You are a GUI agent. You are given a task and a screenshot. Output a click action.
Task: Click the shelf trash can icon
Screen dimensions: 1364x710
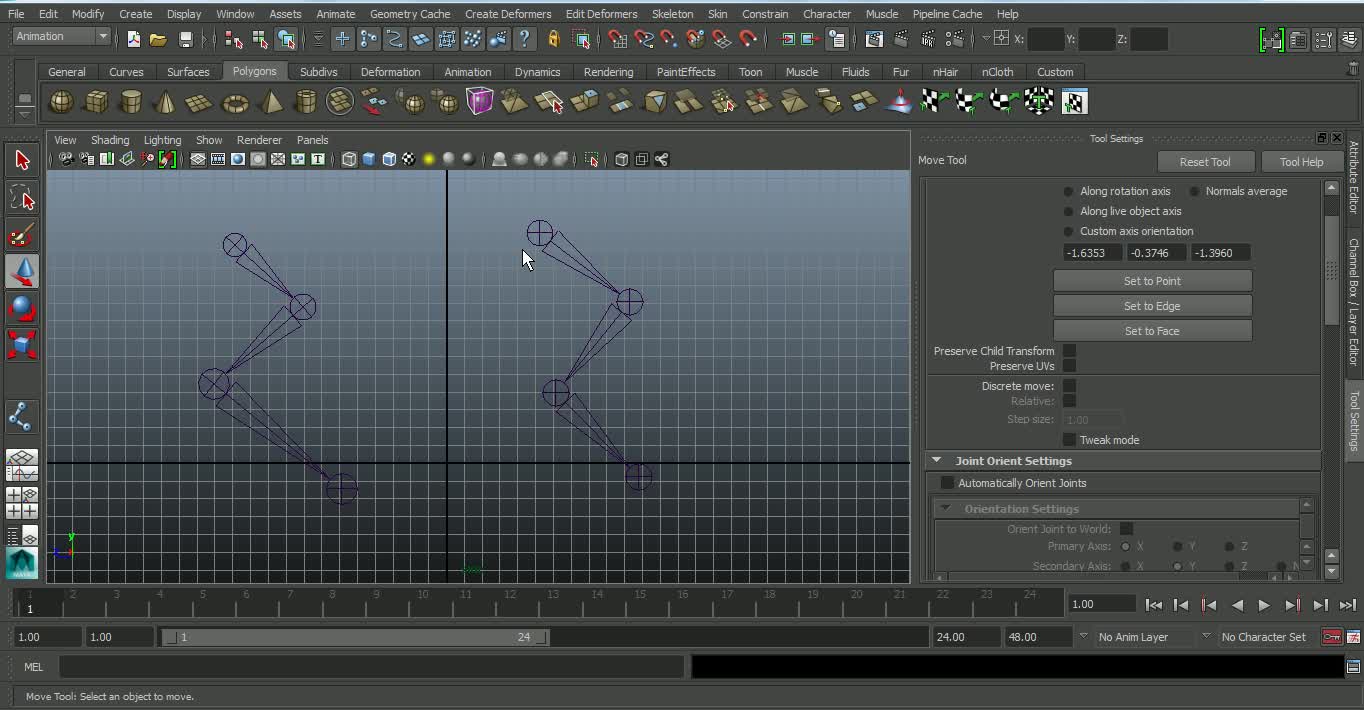[1353, 71]
